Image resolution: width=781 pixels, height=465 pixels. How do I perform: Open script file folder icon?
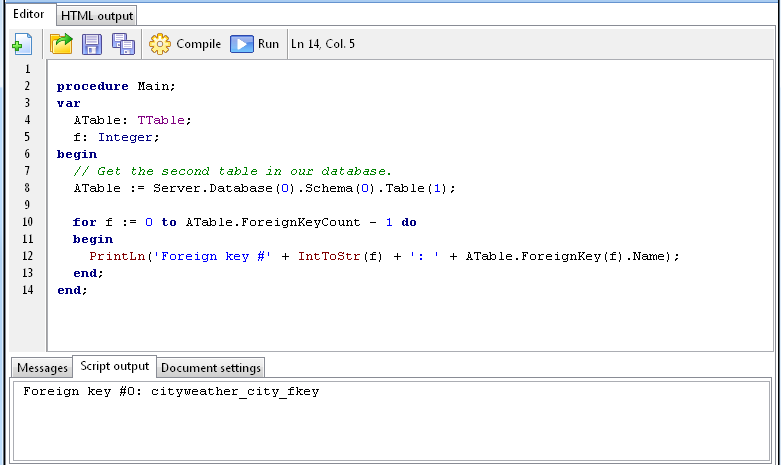61,44
